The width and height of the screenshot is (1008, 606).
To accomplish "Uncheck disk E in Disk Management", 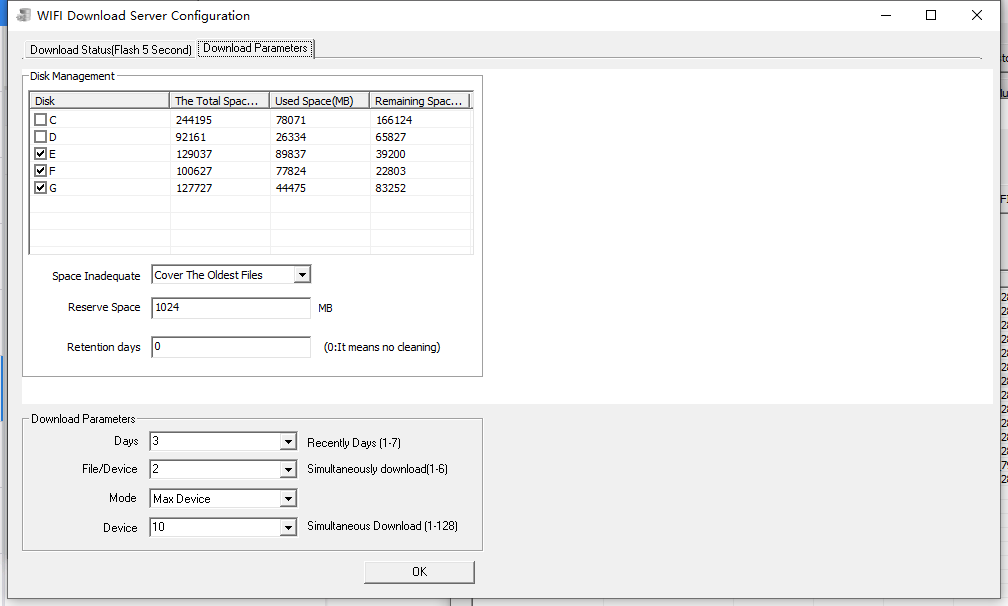I will (x=41, y=154).
